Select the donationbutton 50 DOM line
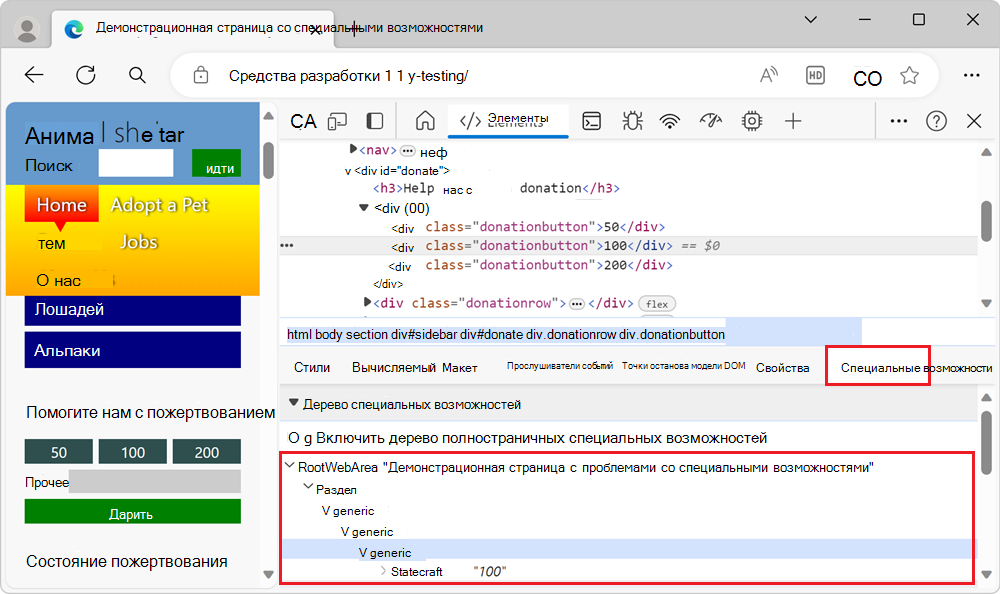Screen dimensions: 1000x594 (x=528, y=227)
